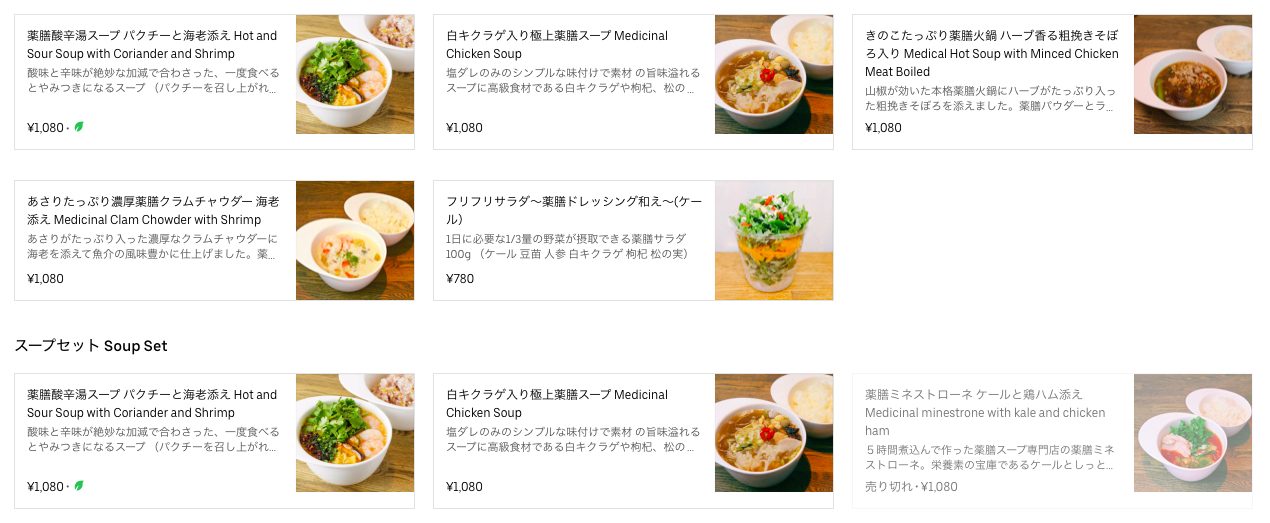Click the スープセット Soup Set section heading
Screen dimensions: 1270x523
pyautogui.click(x=91, y=346)
